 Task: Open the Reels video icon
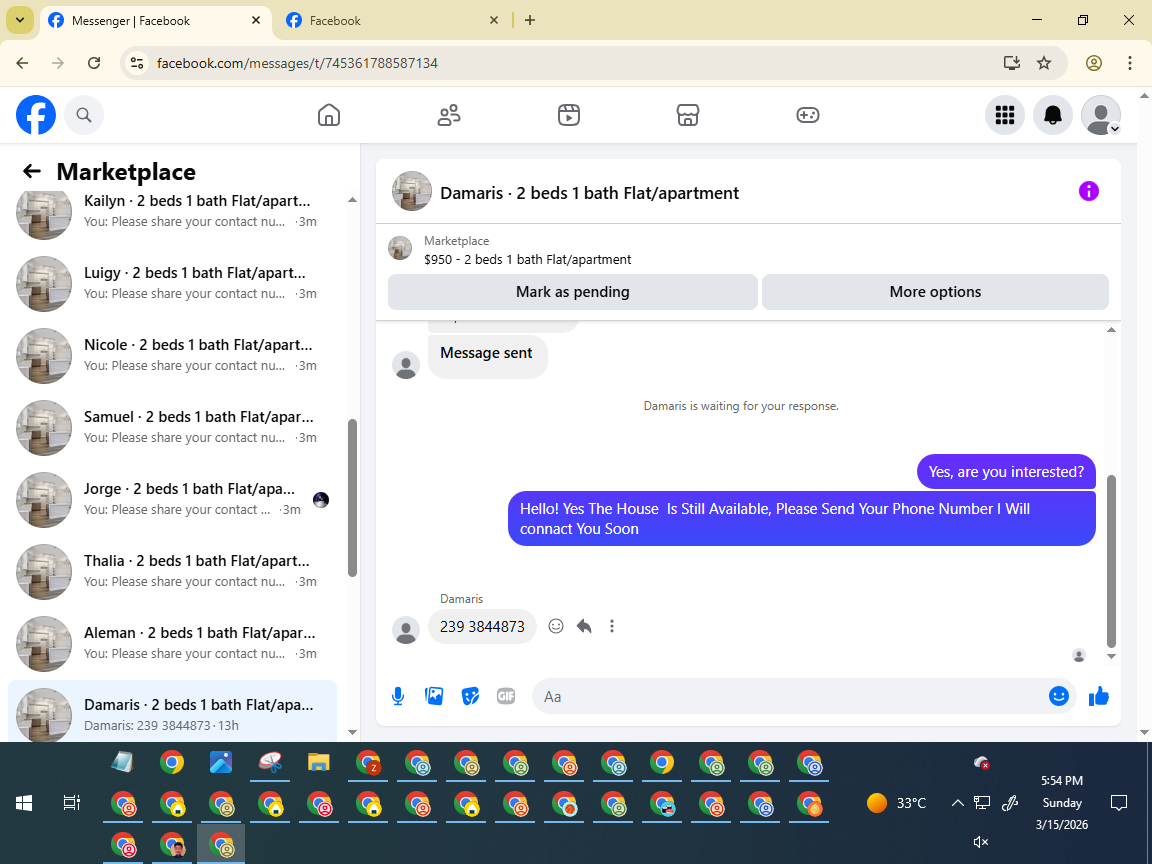pyautogui.click(x=569, y=115)
